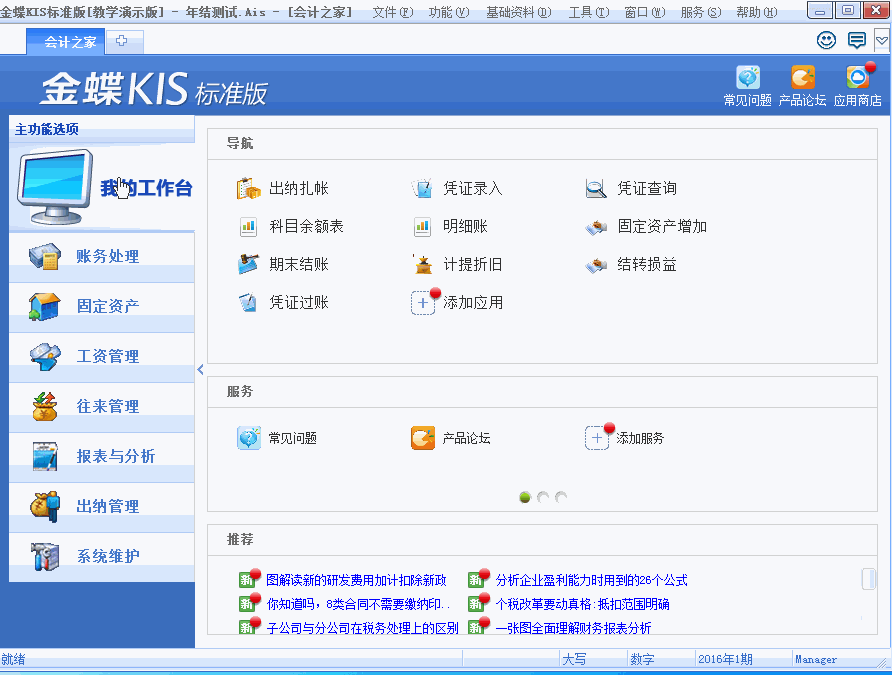Viewport: 892px width, 675px height.
Task: Open link 你知道吗，8类合同不需要缴纳印..
Action: (x=358, y=604)
